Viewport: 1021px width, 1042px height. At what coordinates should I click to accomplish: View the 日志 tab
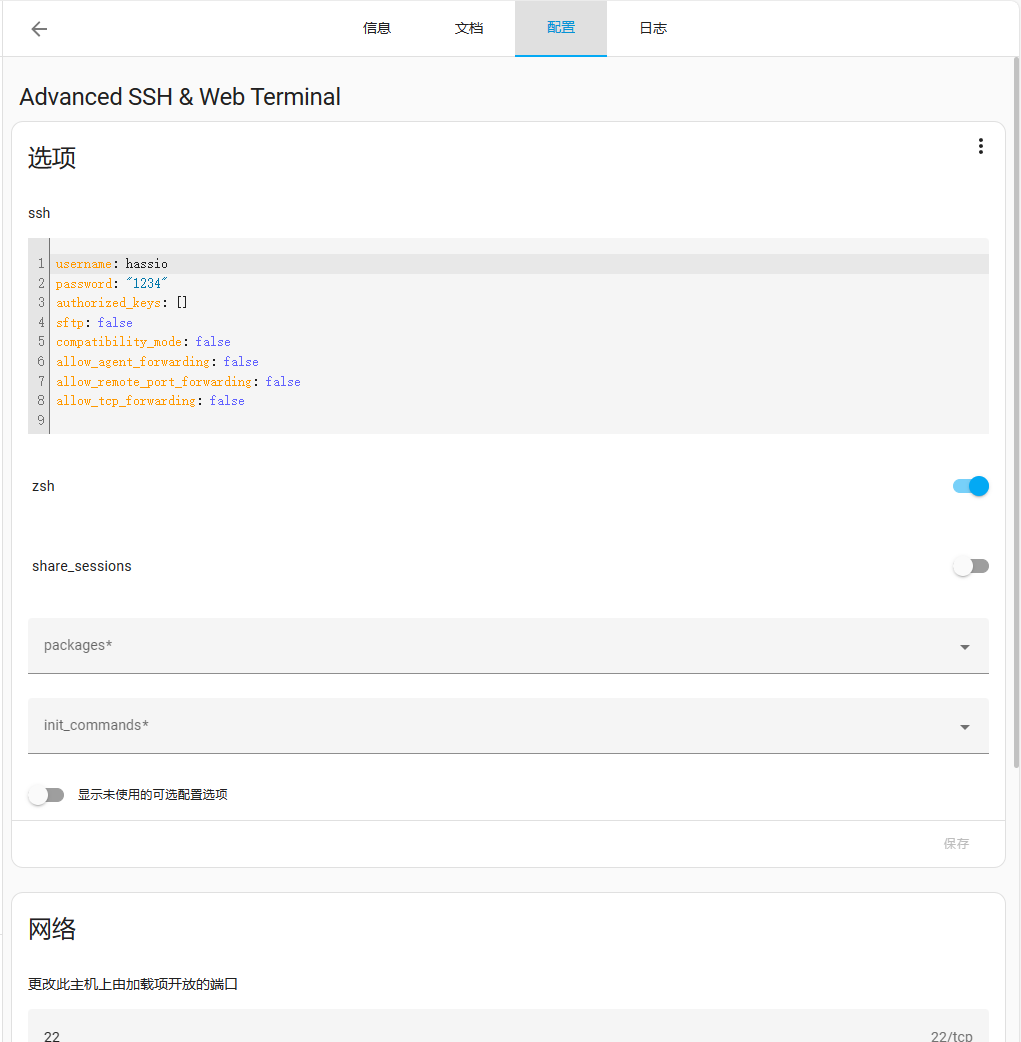653,29
